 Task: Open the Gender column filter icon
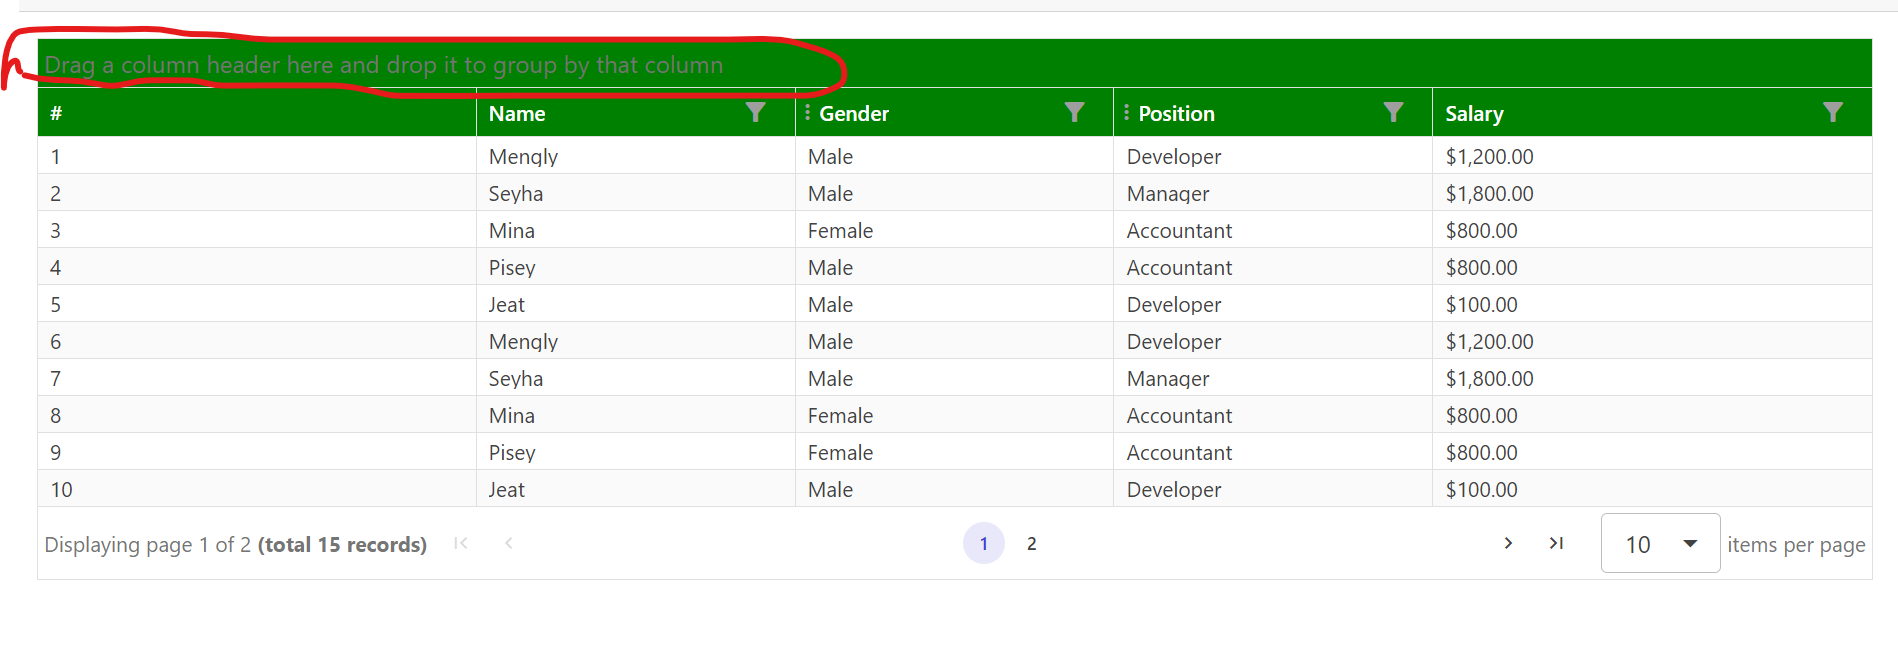click(1075, 112)
